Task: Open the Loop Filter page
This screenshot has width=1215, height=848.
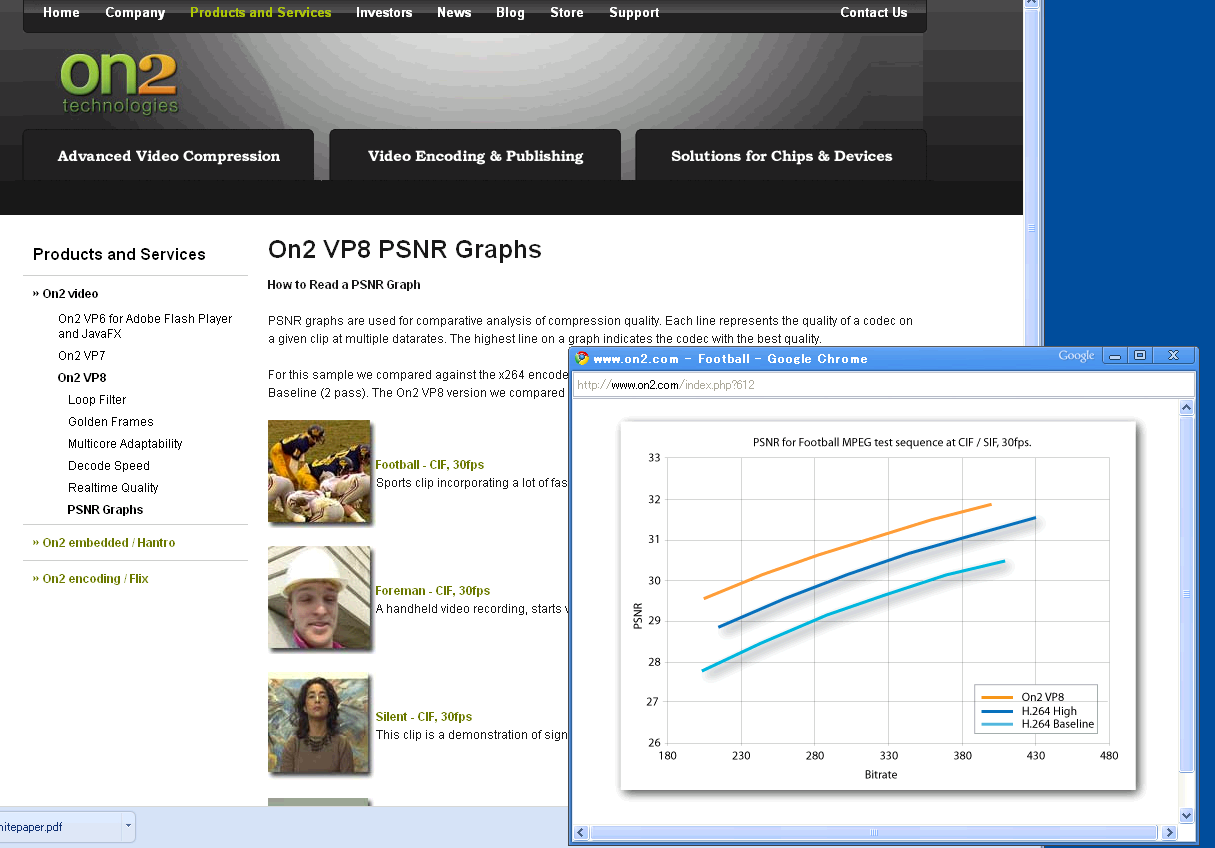Action: (x=97, y=400)
